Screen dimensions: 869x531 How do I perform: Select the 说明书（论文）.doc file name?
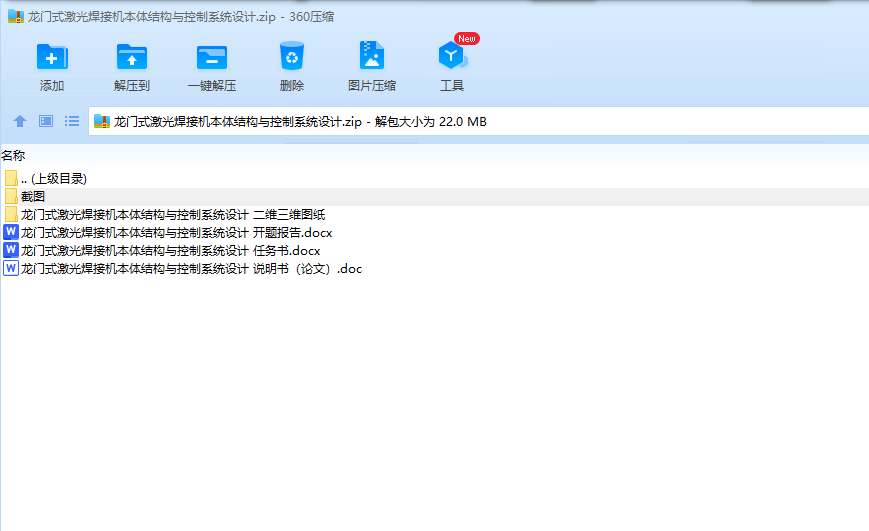191,269
